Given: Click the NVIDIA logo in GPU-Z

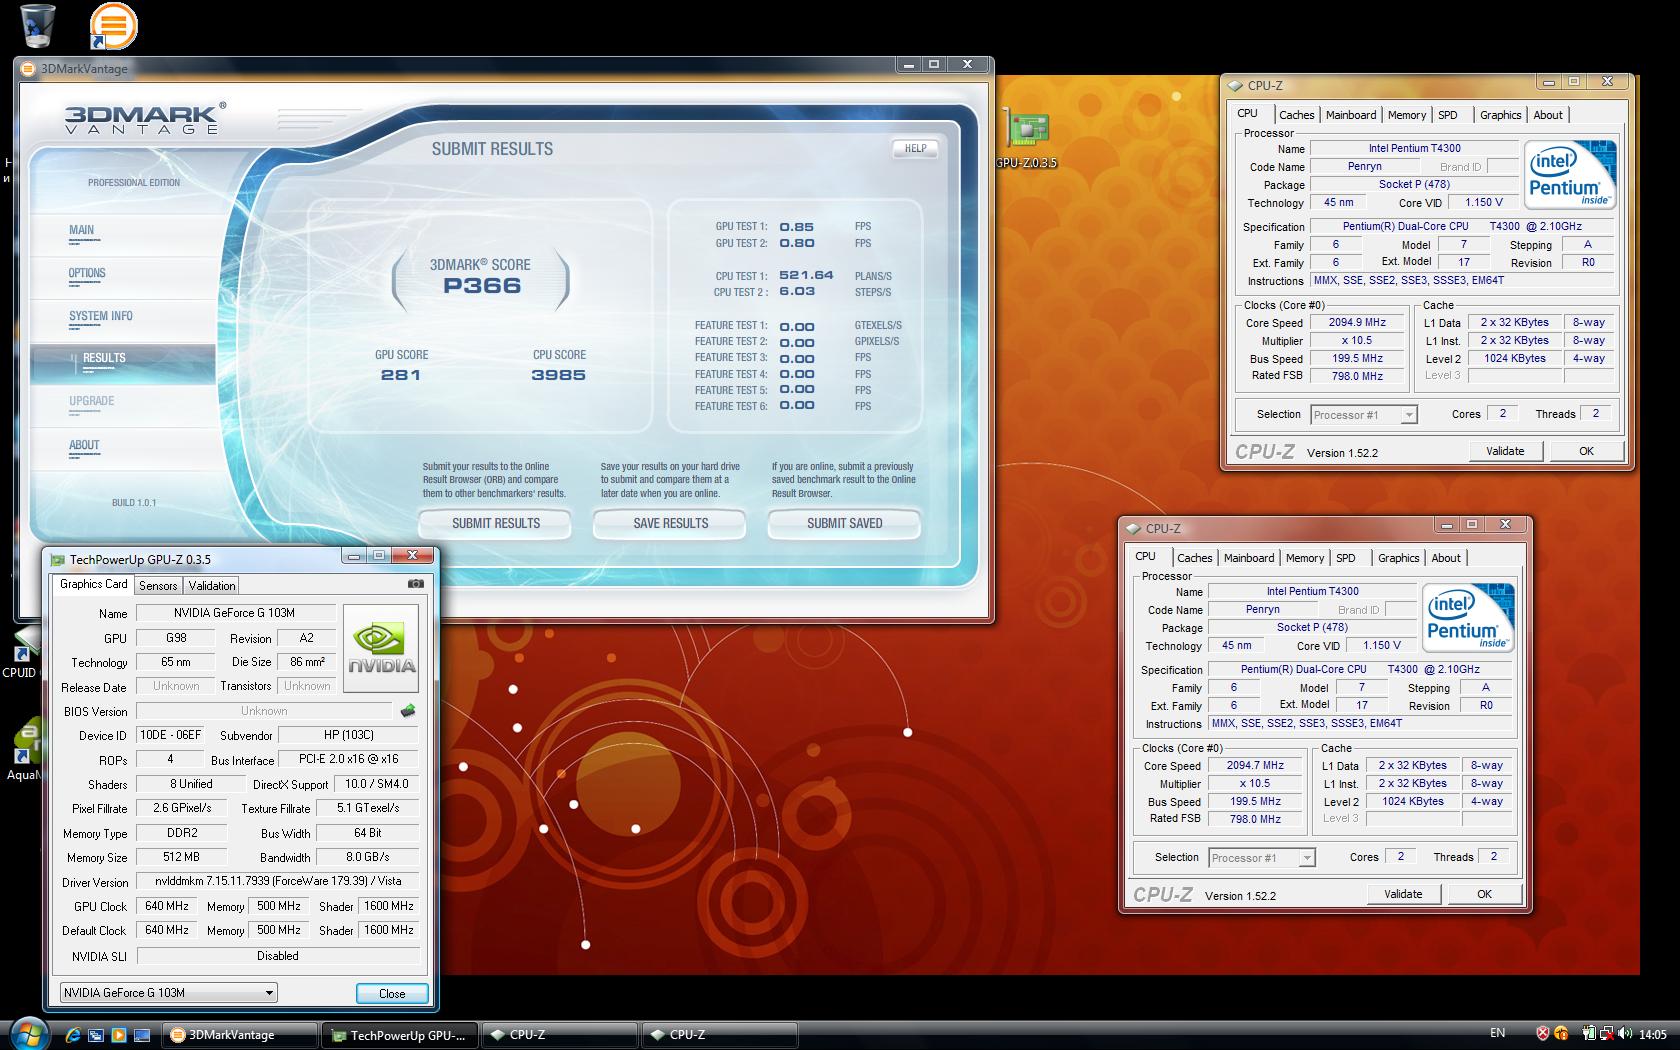Looking at the screenshot, I should point(380,648).
